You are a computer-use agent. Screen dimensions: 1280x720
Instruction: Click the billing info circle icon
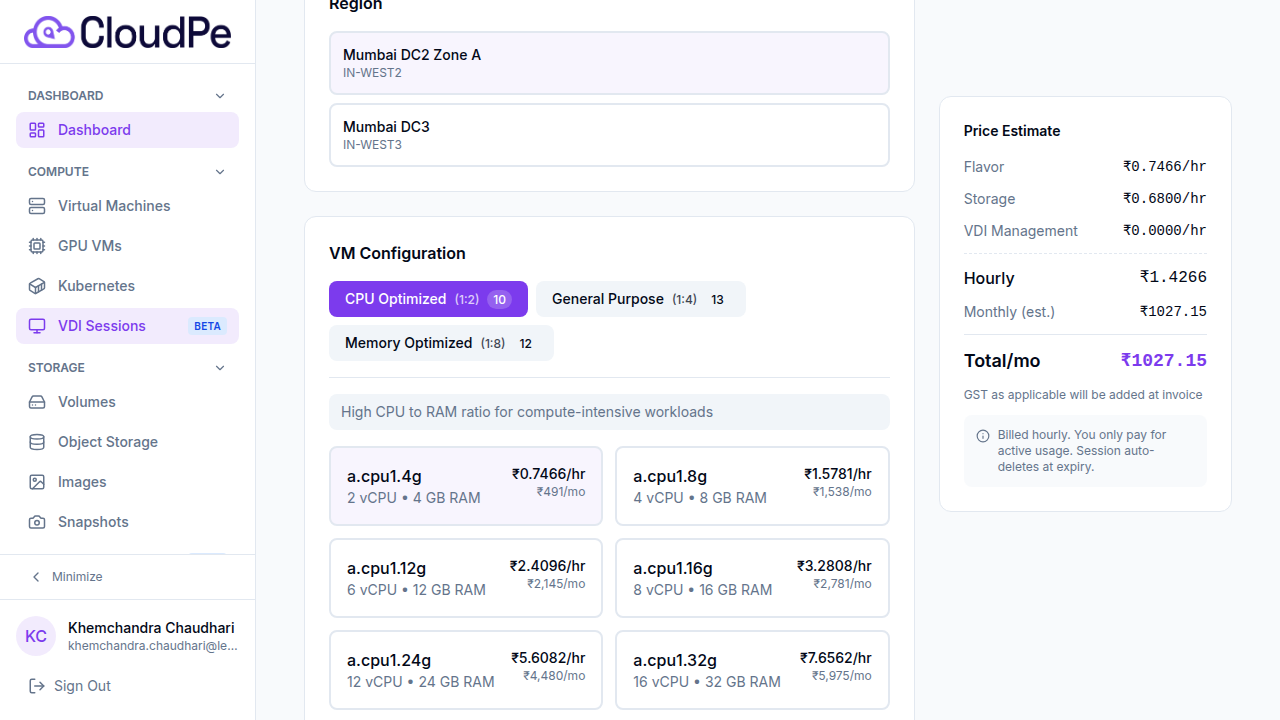pos(983,436)
